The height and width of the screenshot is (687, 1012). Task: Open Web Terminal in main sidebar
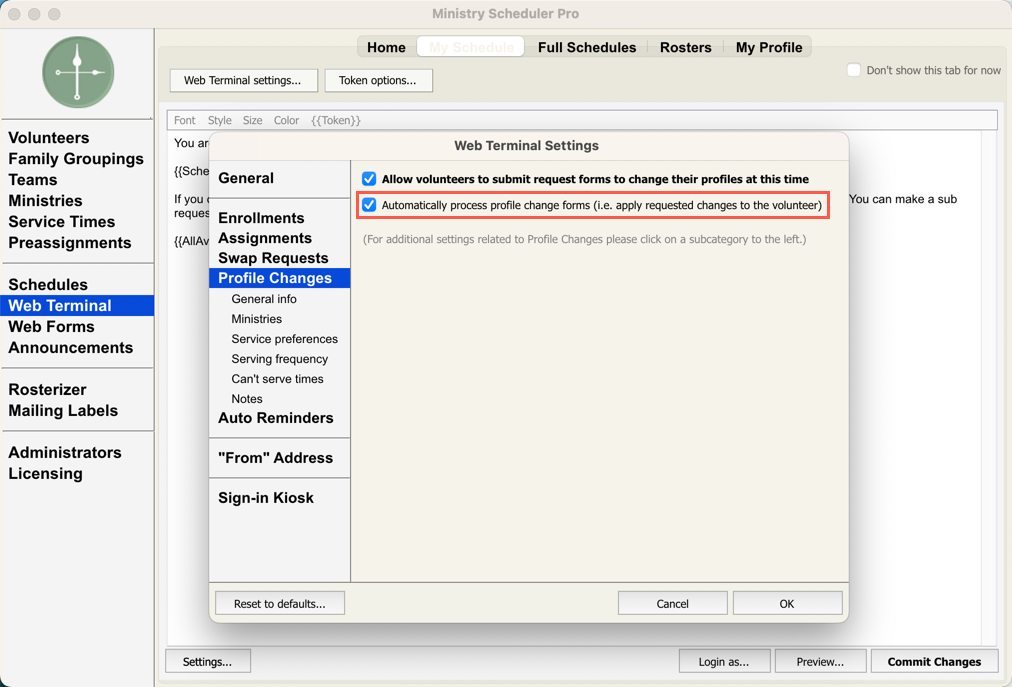(x=77, y=305)
